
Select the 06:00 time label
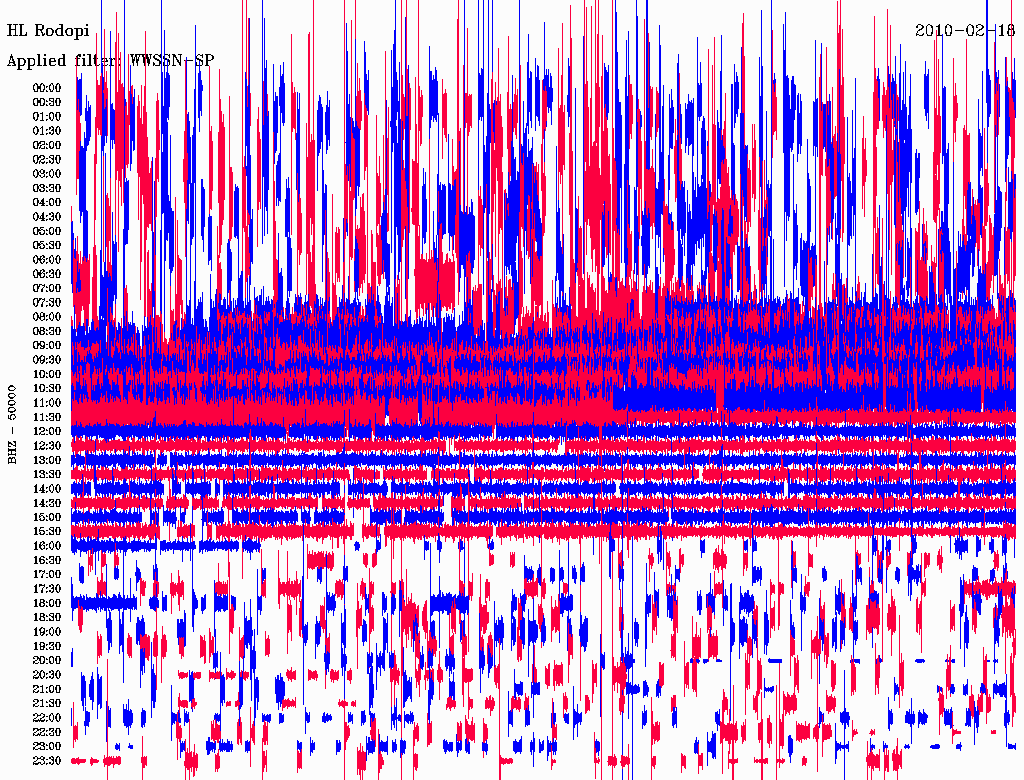click(x=47, y=260)
